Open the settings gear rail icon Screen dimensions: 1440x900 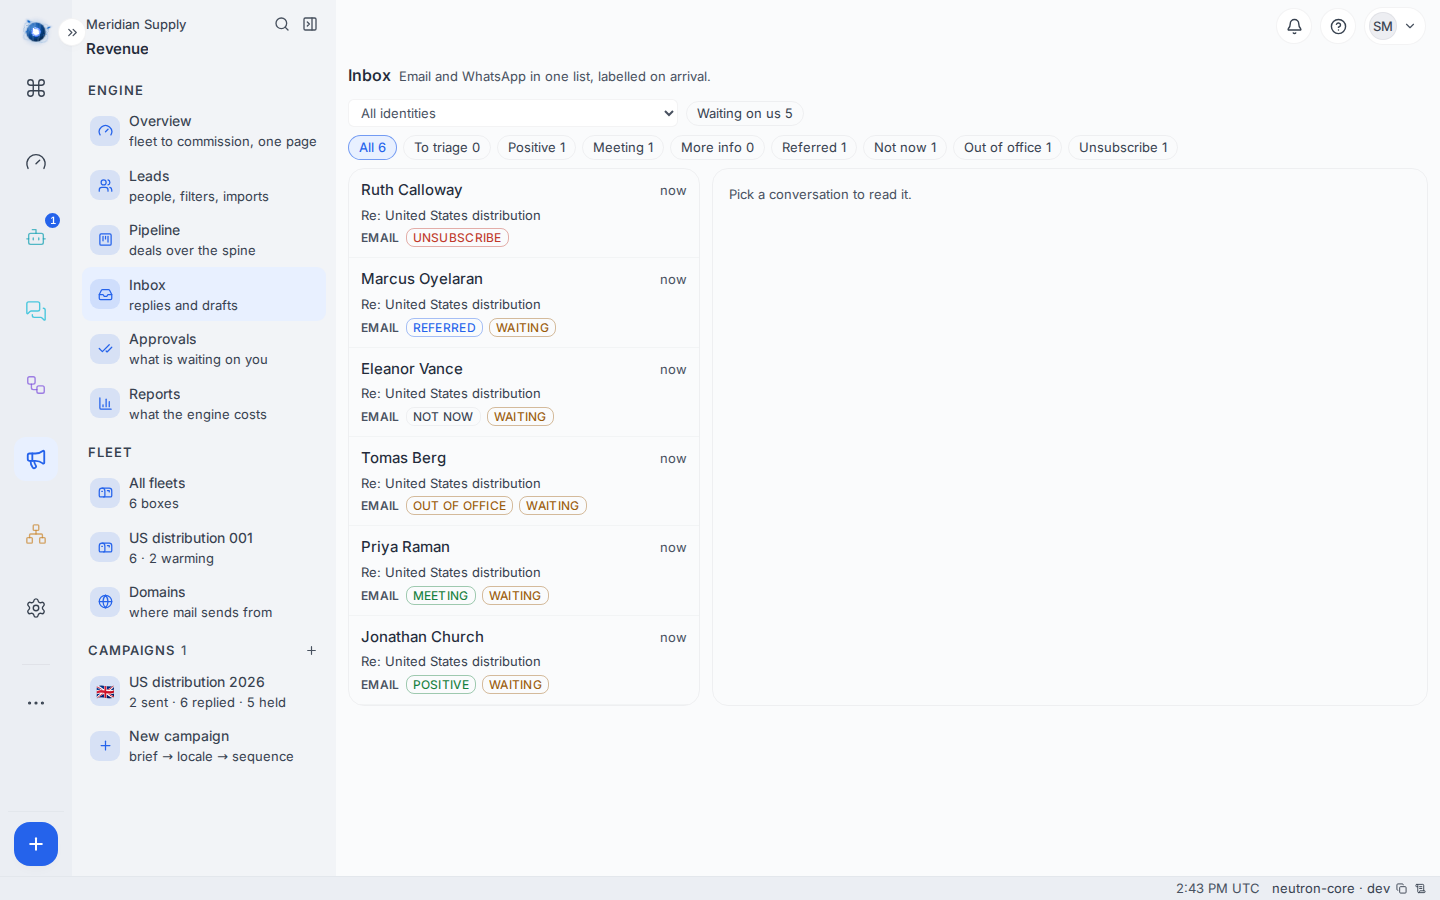click(36, 608)
